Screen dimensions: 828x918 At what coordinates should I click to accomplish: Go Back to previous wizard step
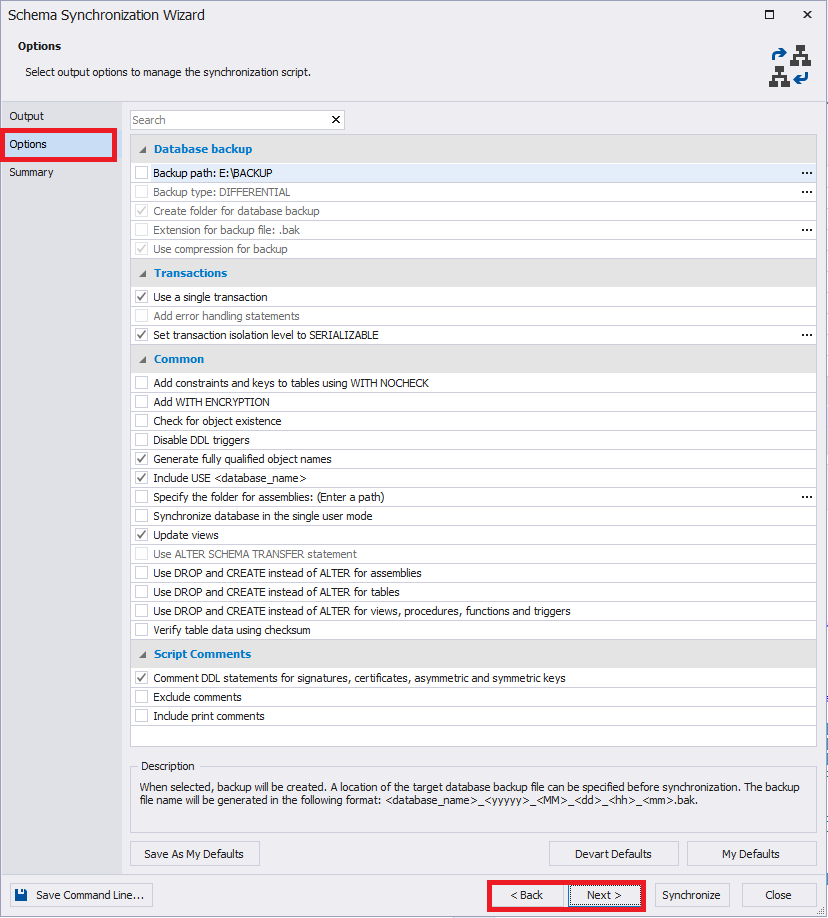(527, 895)
